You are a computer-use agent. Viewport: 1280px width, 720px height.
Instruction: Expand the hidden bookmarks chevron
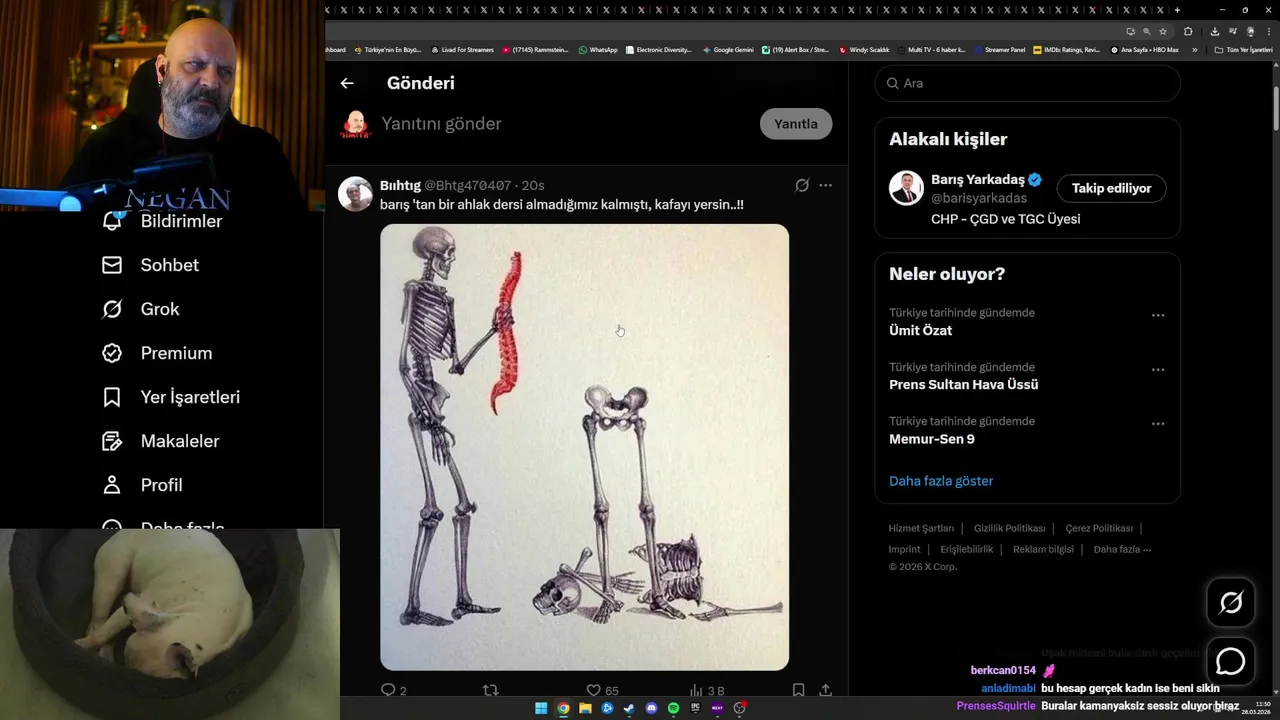[x=1194, y=49]
